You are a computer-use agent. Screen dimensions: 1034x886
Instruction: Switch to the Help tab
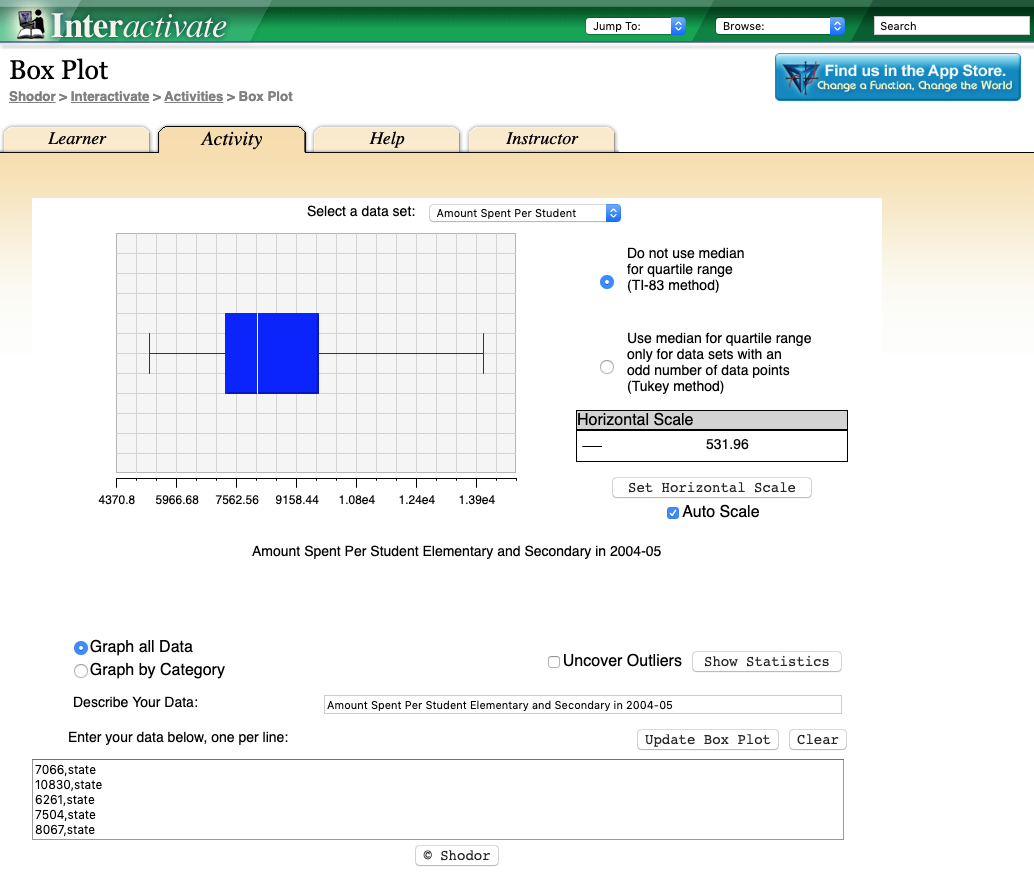386,139
